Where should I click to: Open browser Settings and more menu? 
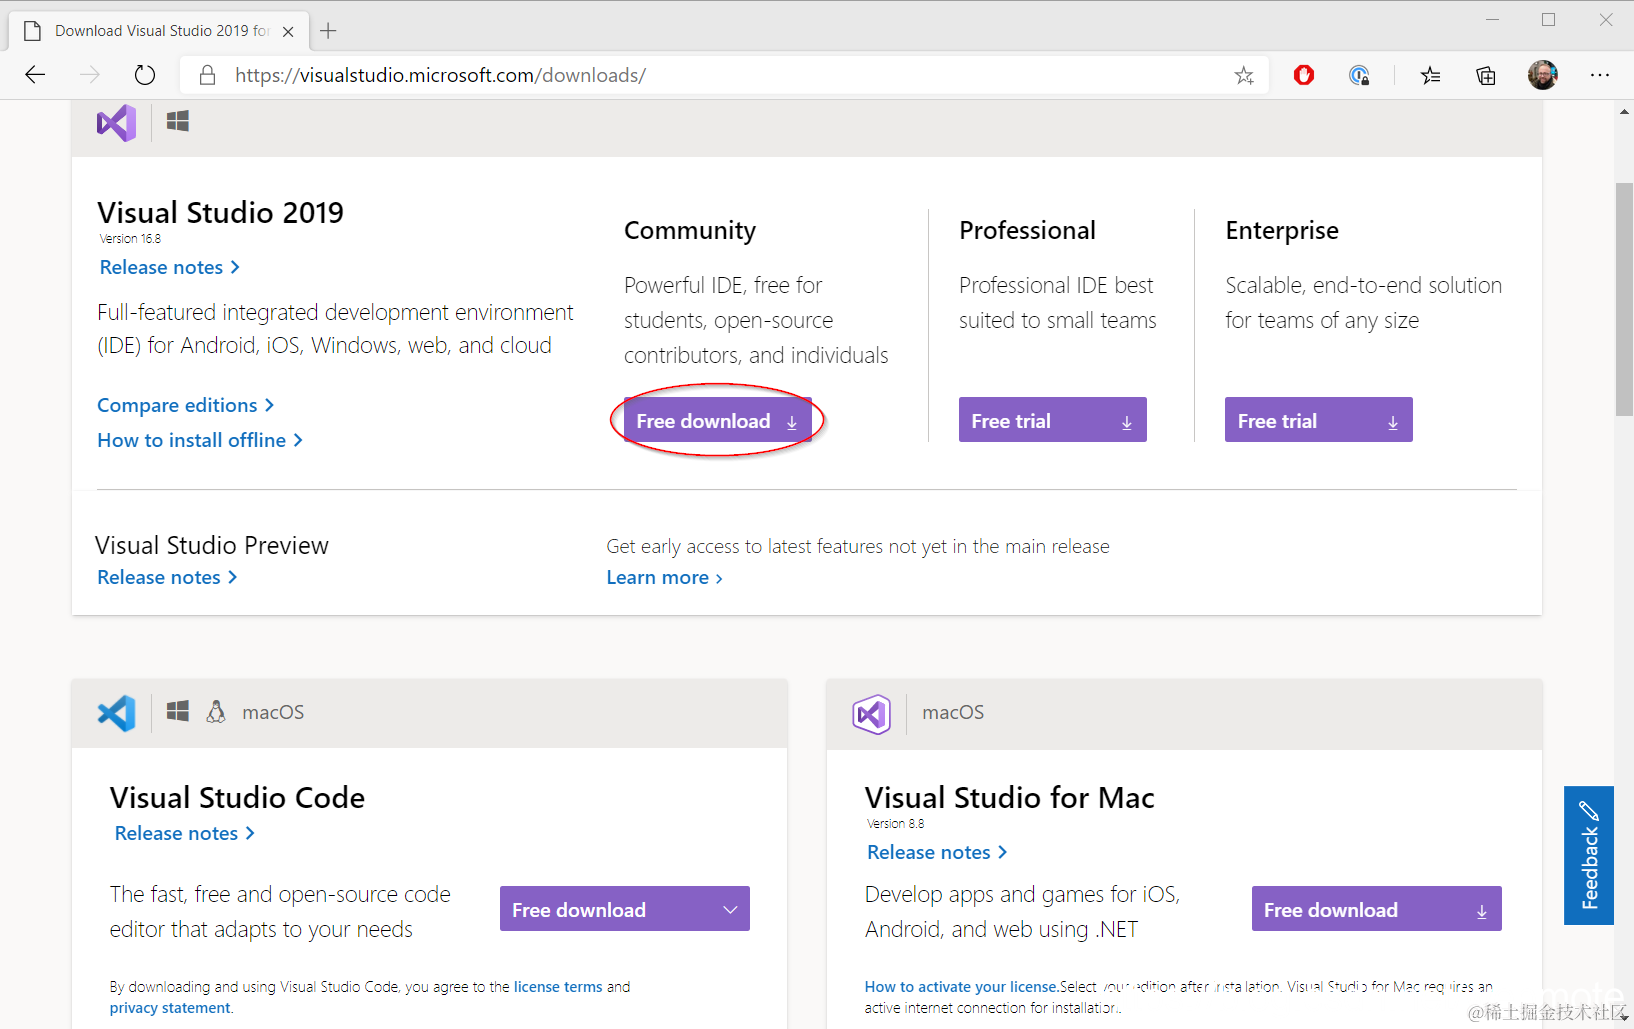pos(1600,75)
